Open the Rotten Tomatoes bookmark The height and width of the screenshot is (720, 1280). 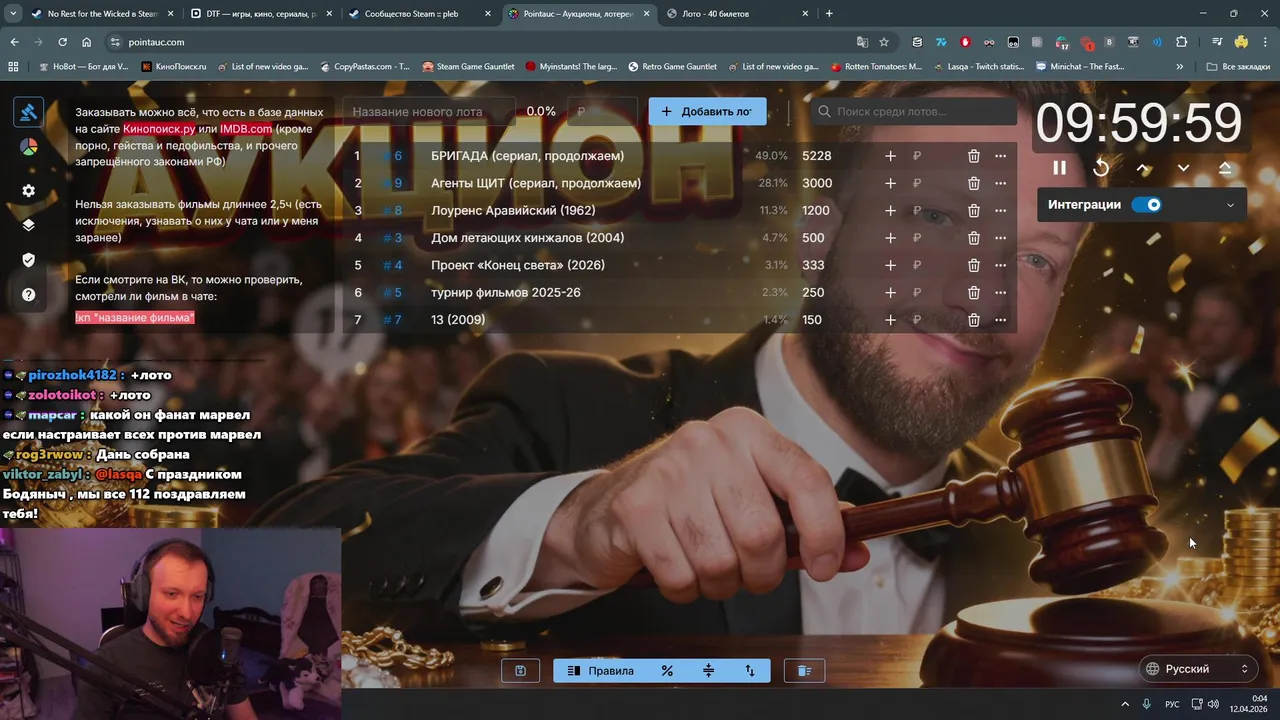tap(876, 67)
